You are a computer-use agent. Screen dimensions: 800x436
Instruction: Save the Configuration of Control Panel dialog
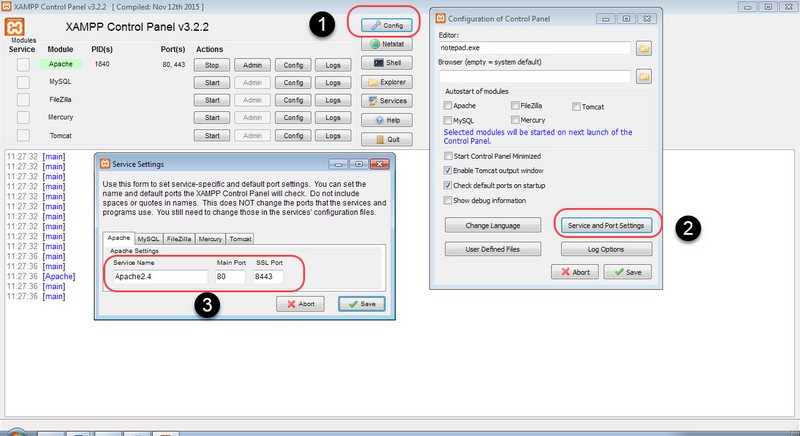[628, 272]
